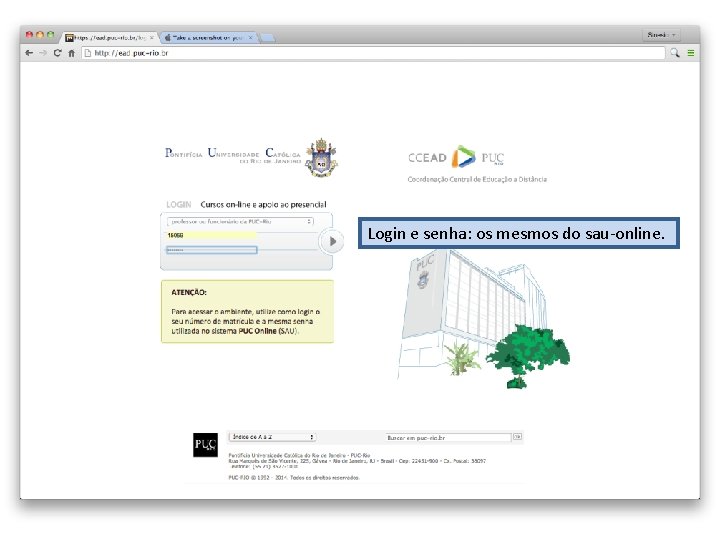The width and height of the screenshot is (720, 540).
Task: Close the 'Take a screenshot' tab
Action: coord(250,38)
